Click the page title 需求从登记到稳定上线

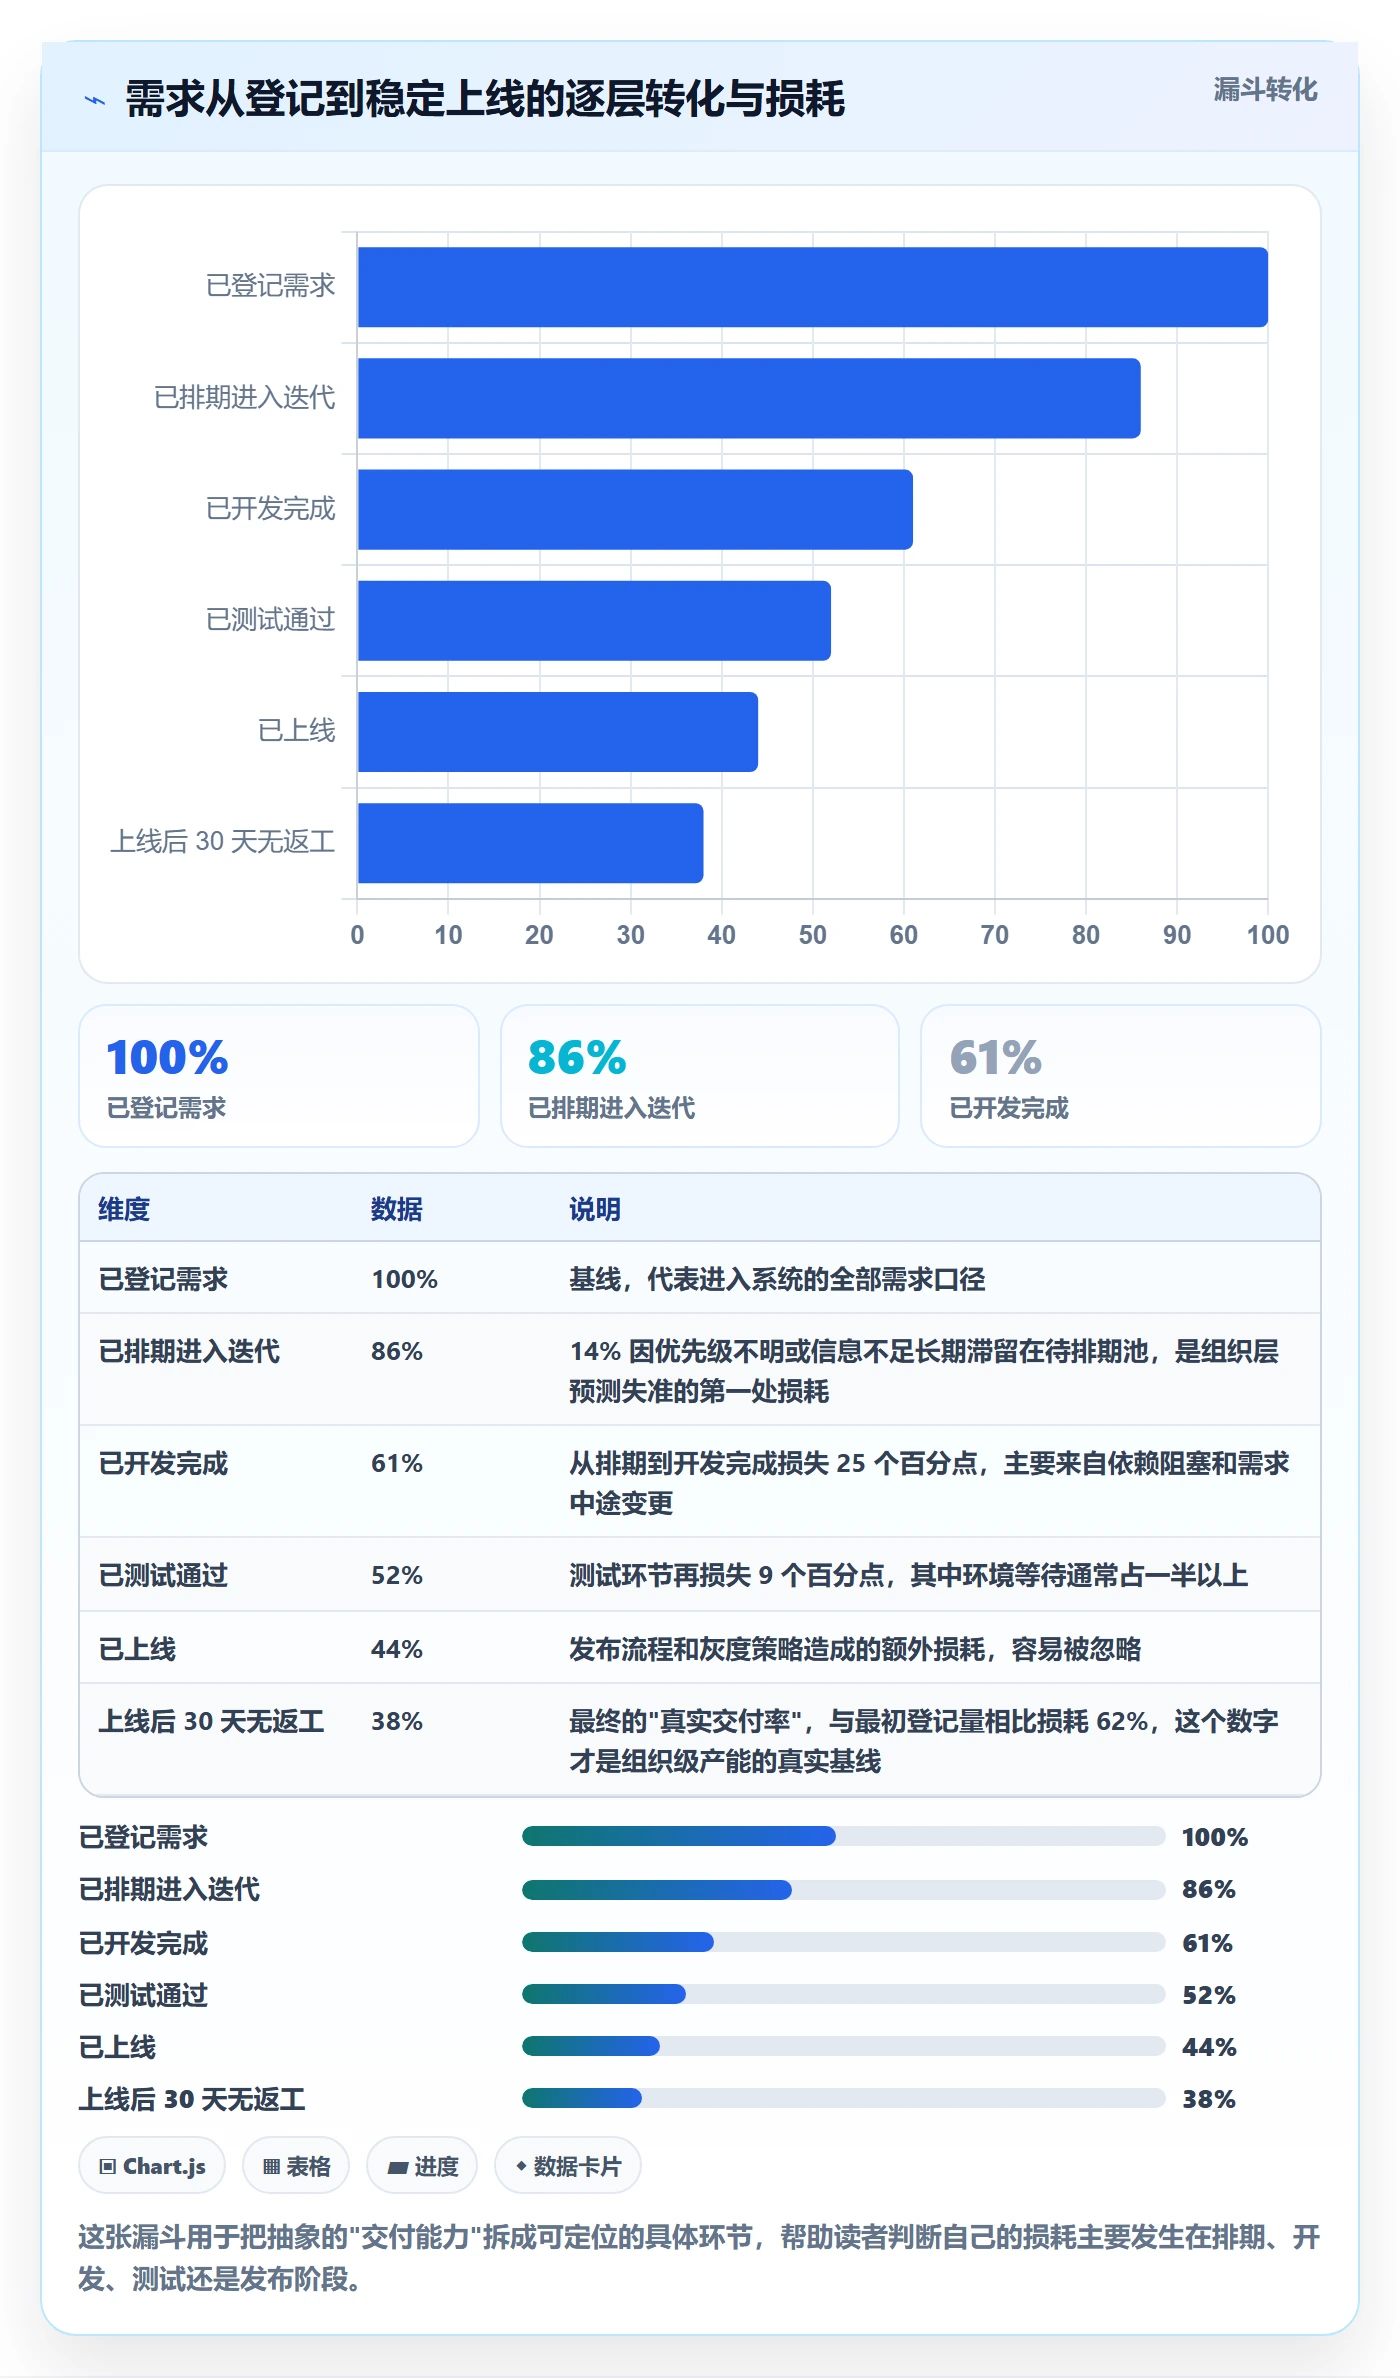[x=485, y=99]
